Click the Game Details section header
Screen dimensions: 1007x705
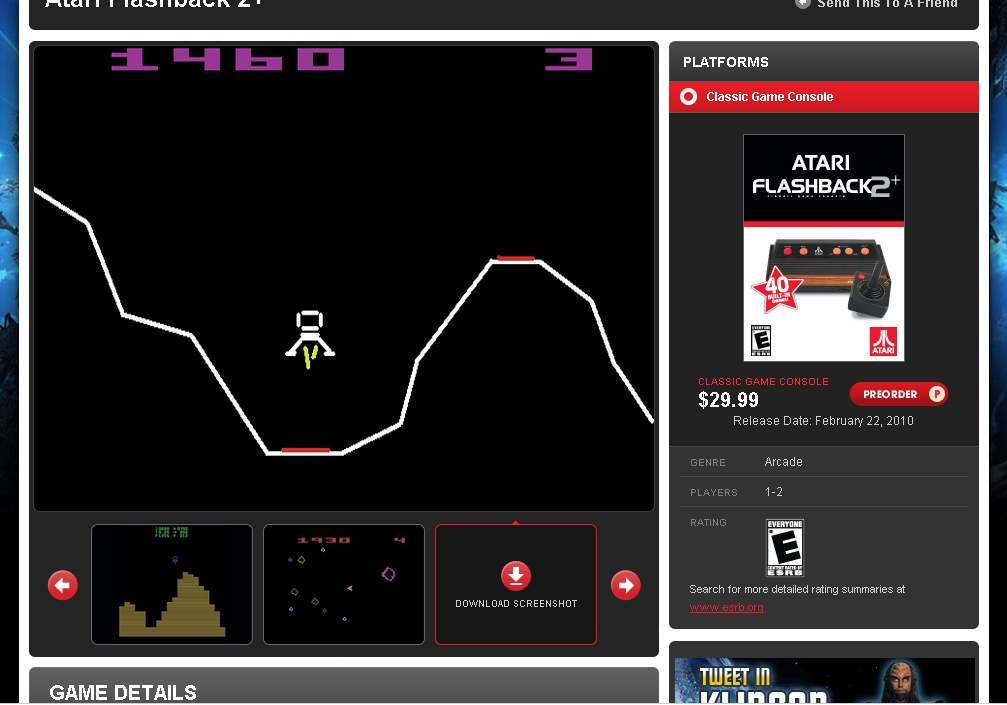pos(123,692)
